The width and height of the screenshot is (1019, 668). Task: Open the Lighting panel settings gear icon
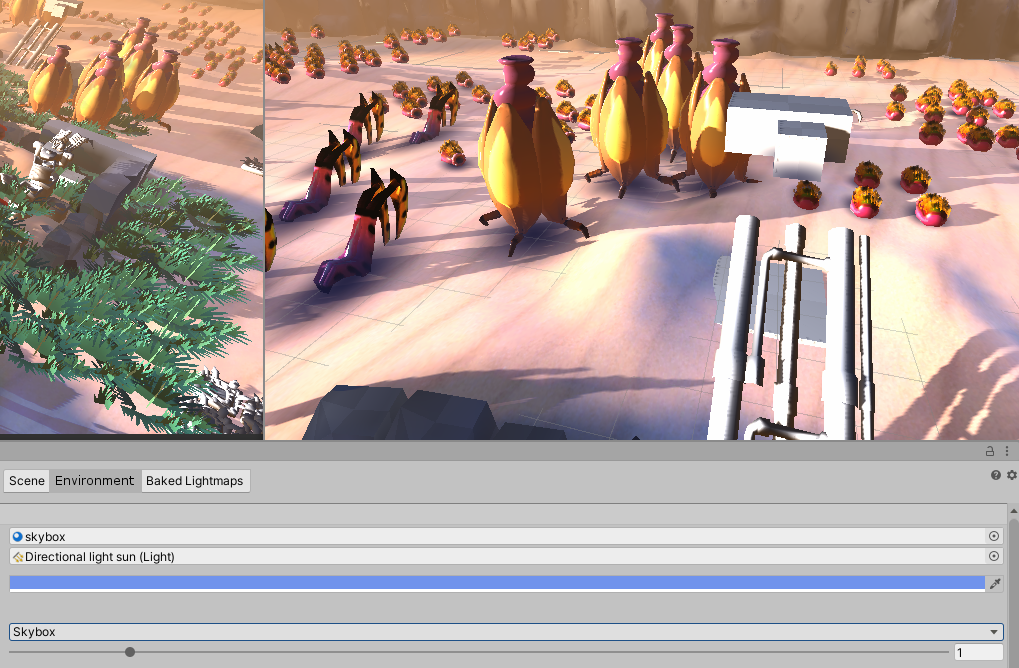[1009, 475]
